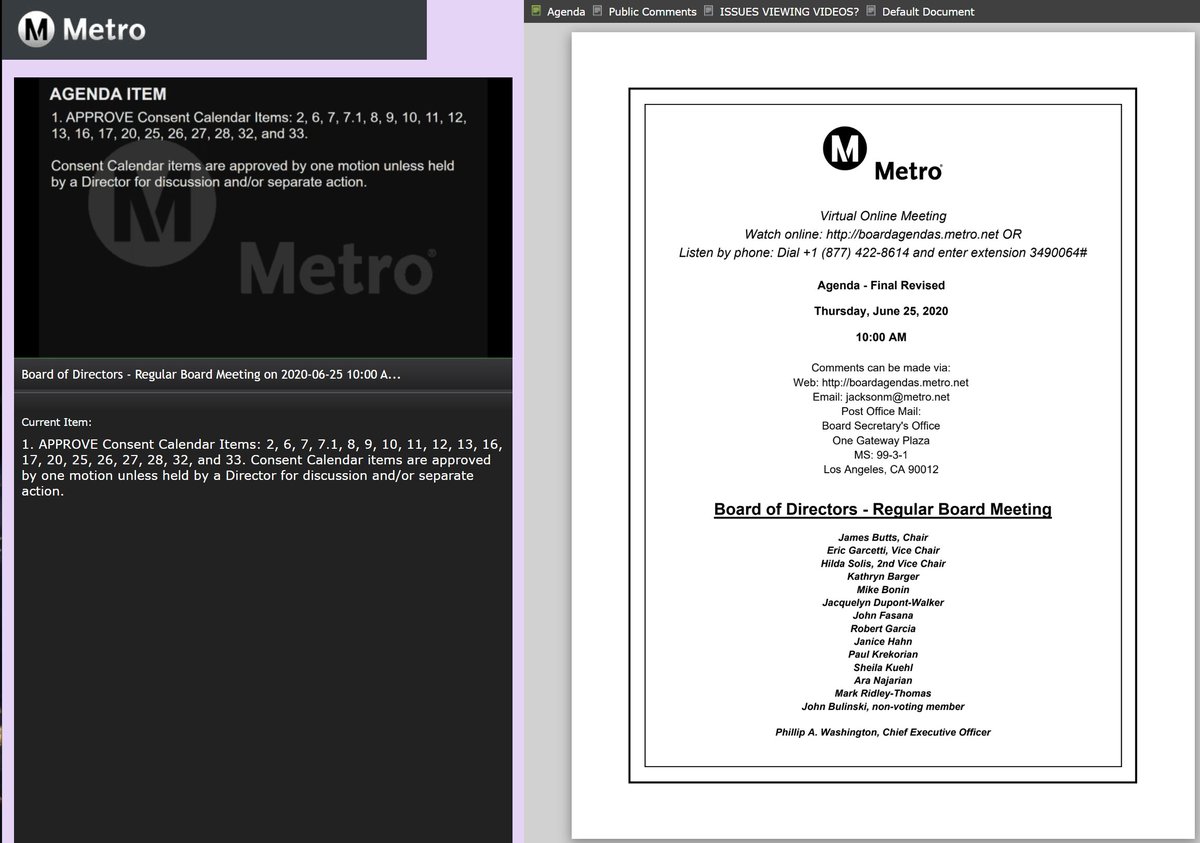Click the 'Board Secretary's Office' address line
Image resolution: width=1200 pixels, height=843 pixels.
[x=881, y=426]
